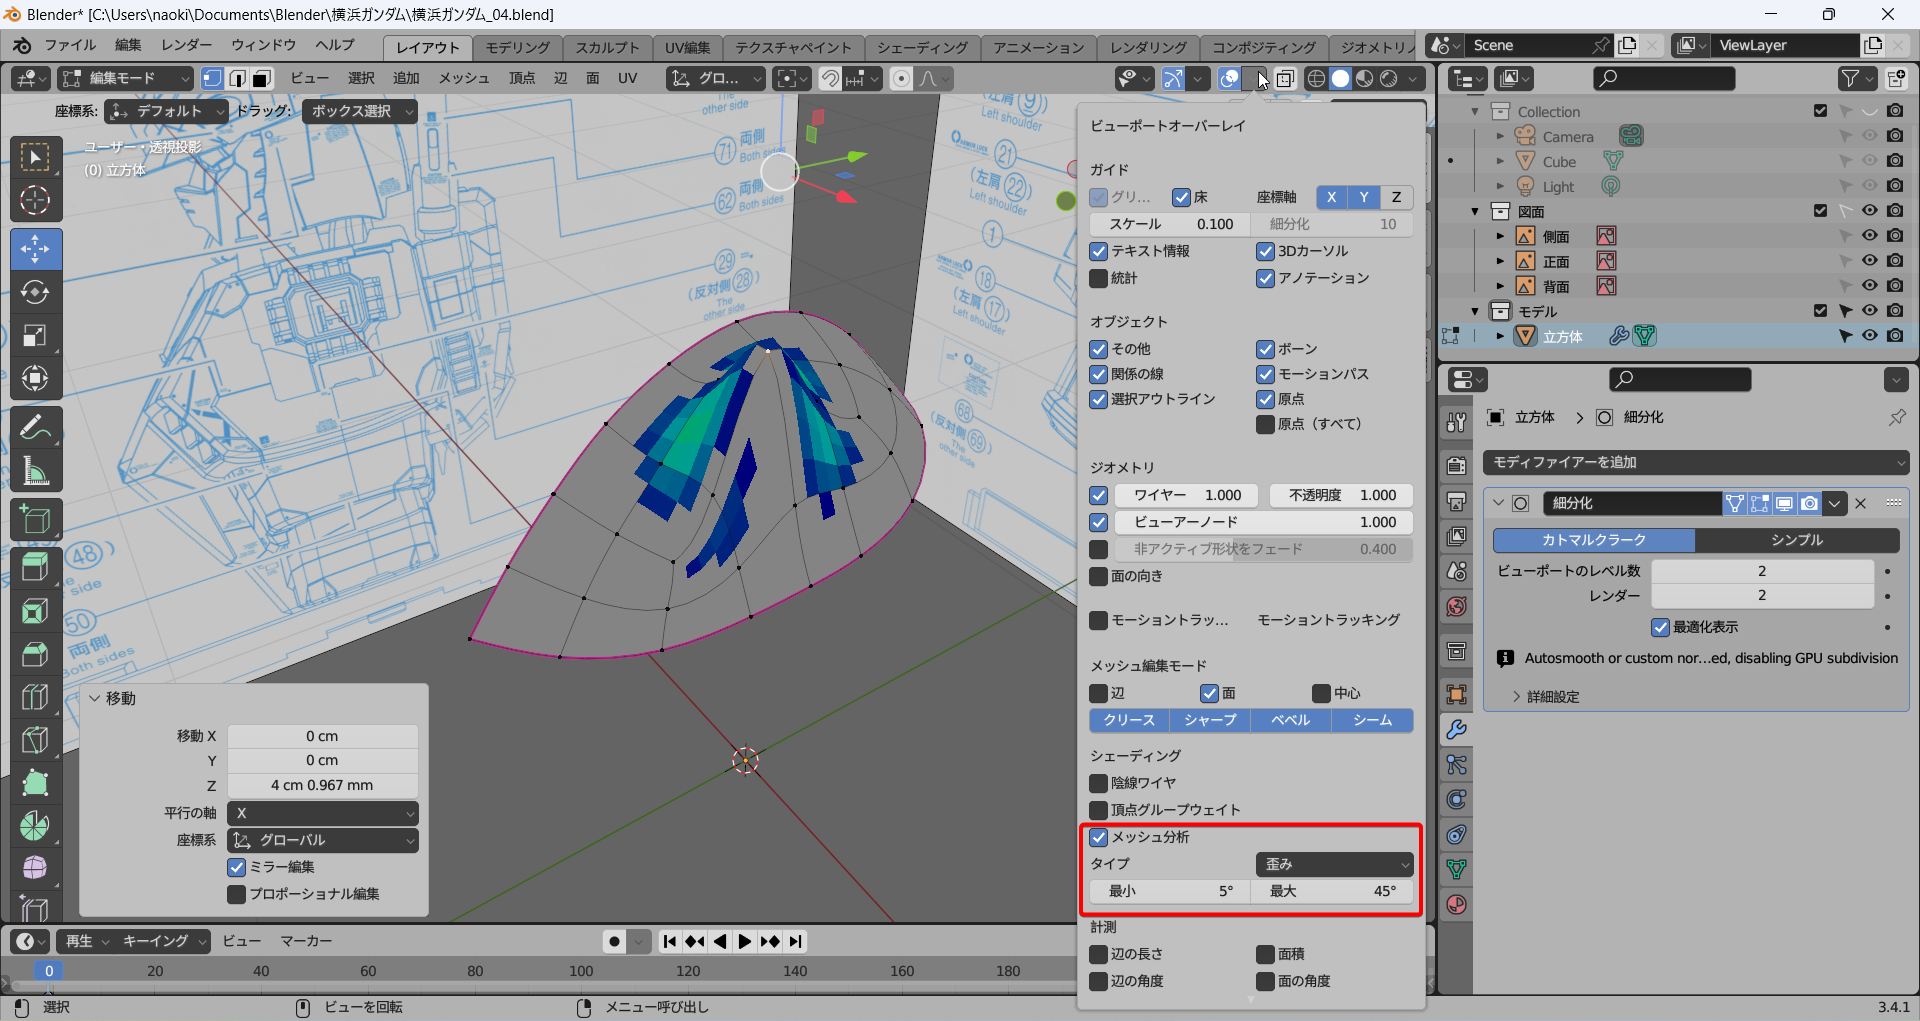Click the シンプル subdivision type button
The height and width of the screenshot is (1021, 1920).
coord(1796,540)
